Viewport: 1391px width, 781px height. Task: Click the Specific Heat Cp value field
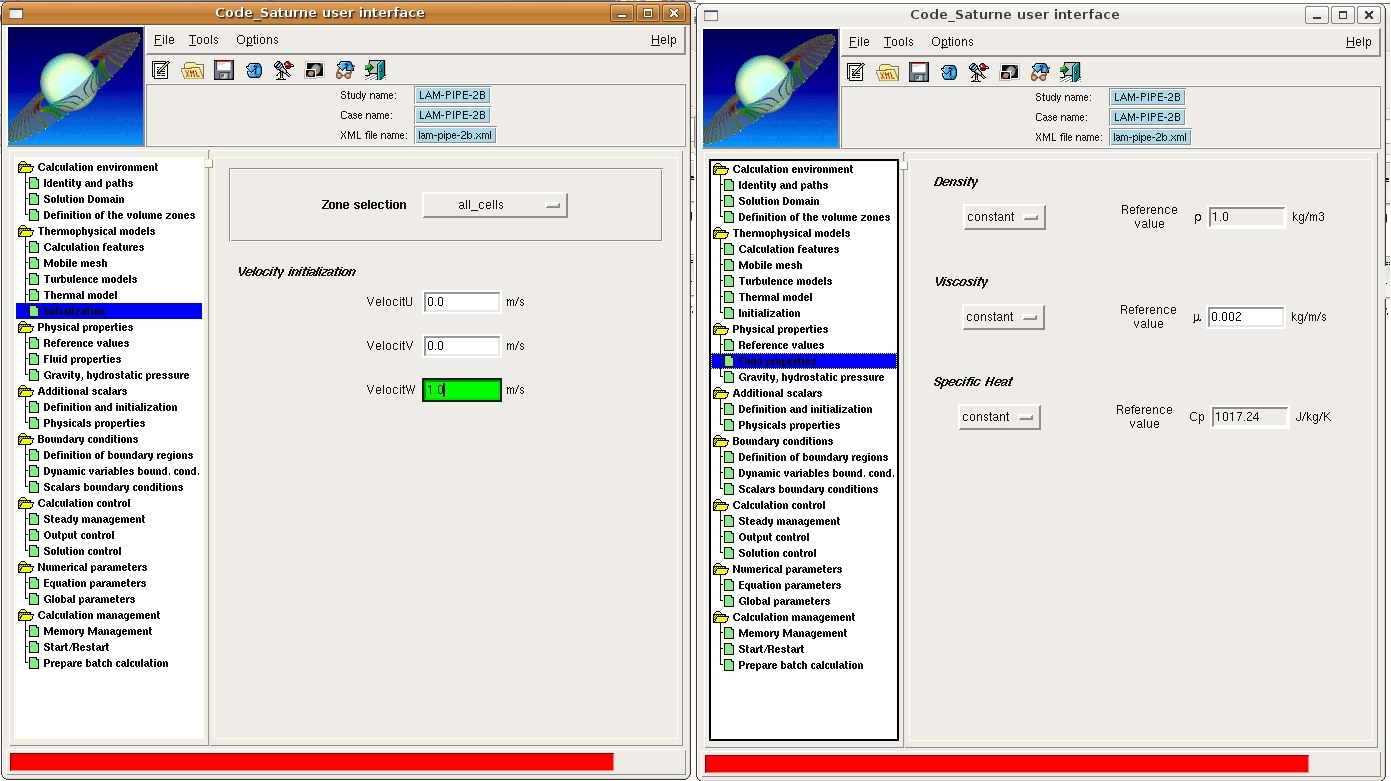(1250, 417)
